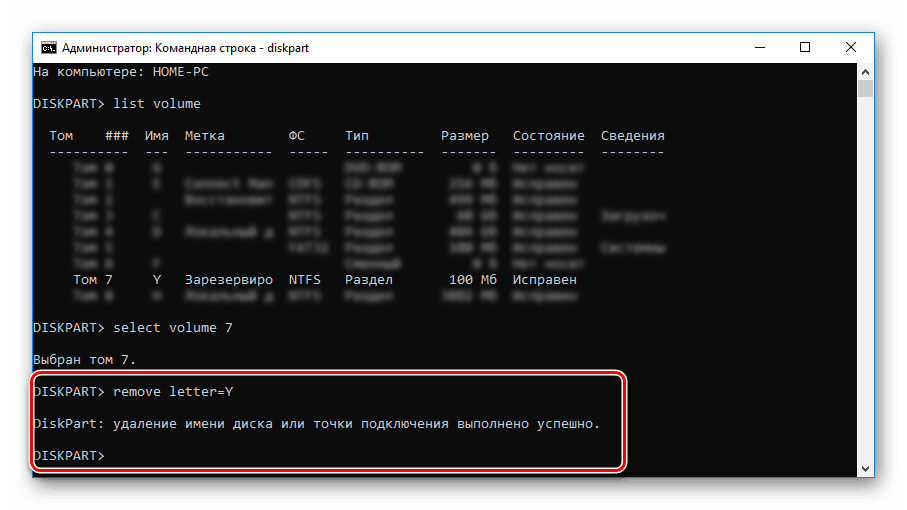Click the label 'Зарезервиро' in the table
The height and width of the screenshot is (510, 907).
pos(228,280)
